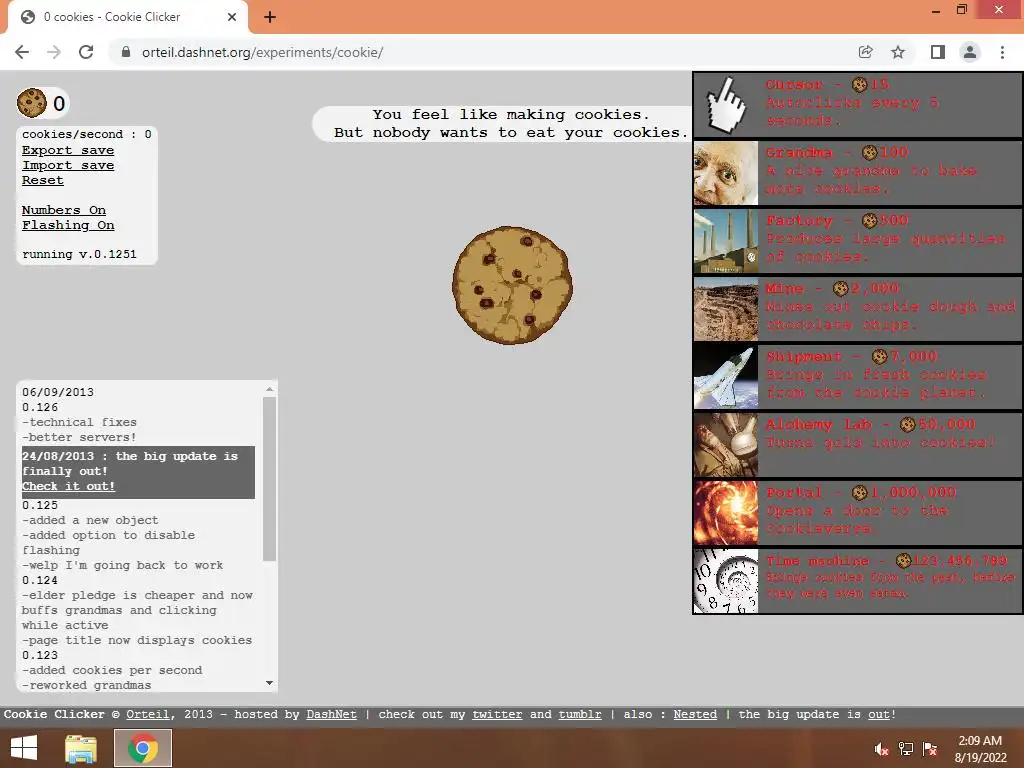This screenshot has height=768, width=1024.
Task: Click the 'Cursor' item name text
Action: point(794,85)
